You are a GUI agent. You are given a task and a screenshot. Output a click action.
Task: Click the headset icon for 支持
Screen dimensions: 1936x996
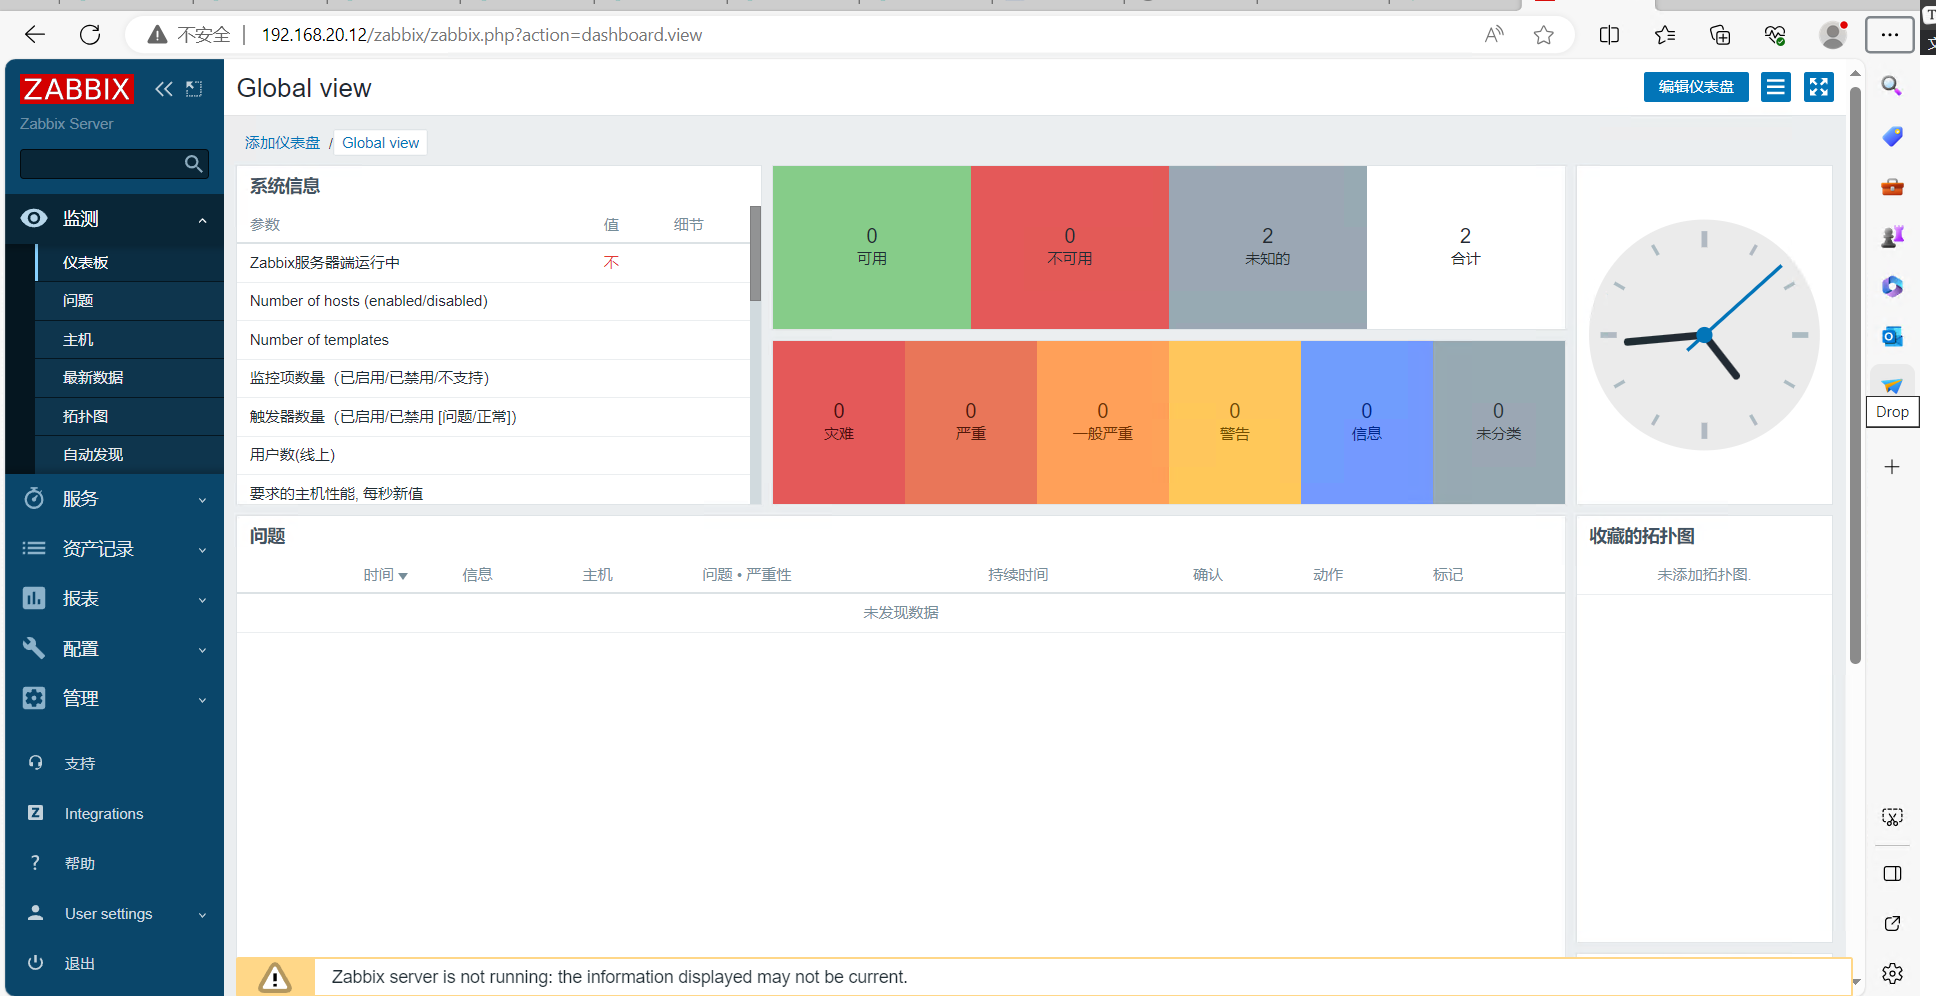pos(36,763)
